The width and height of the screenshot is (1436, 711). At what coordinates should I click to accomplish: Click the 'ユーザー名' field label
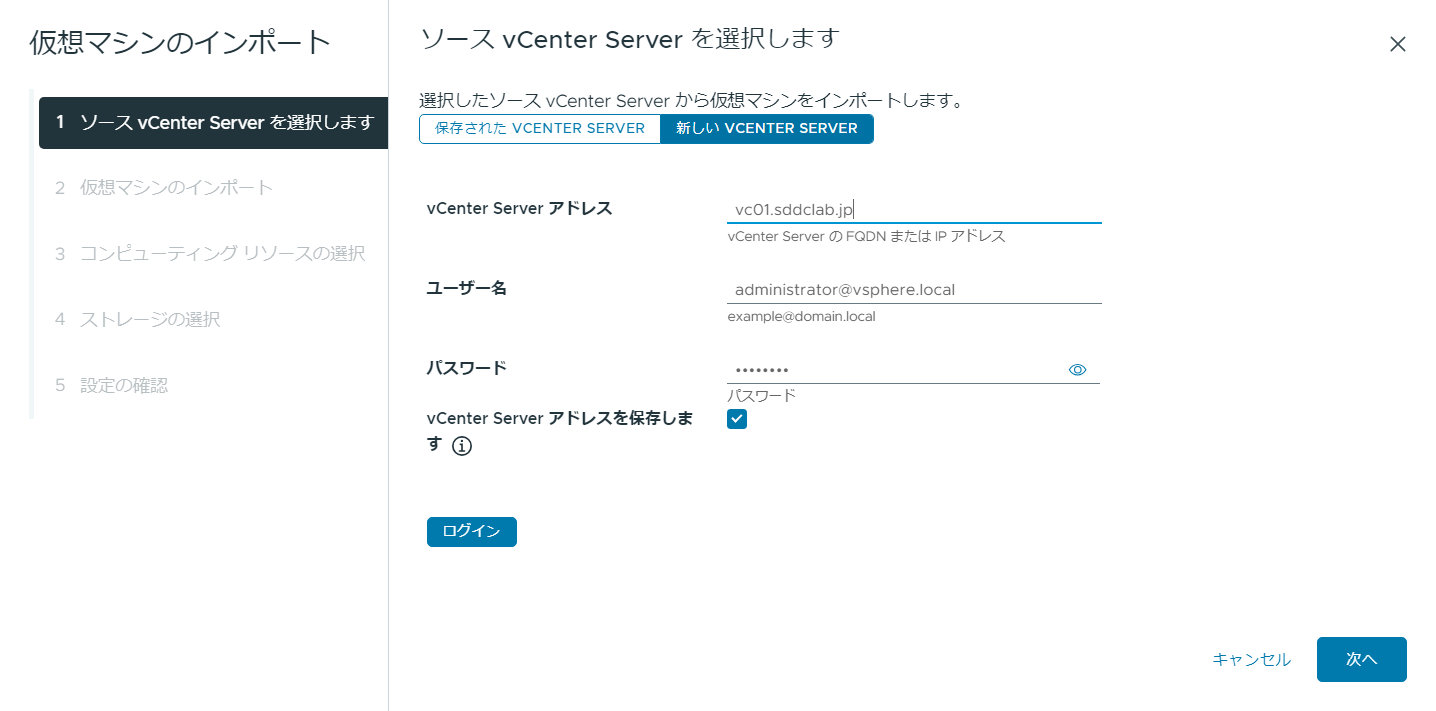tap(467, 288)
